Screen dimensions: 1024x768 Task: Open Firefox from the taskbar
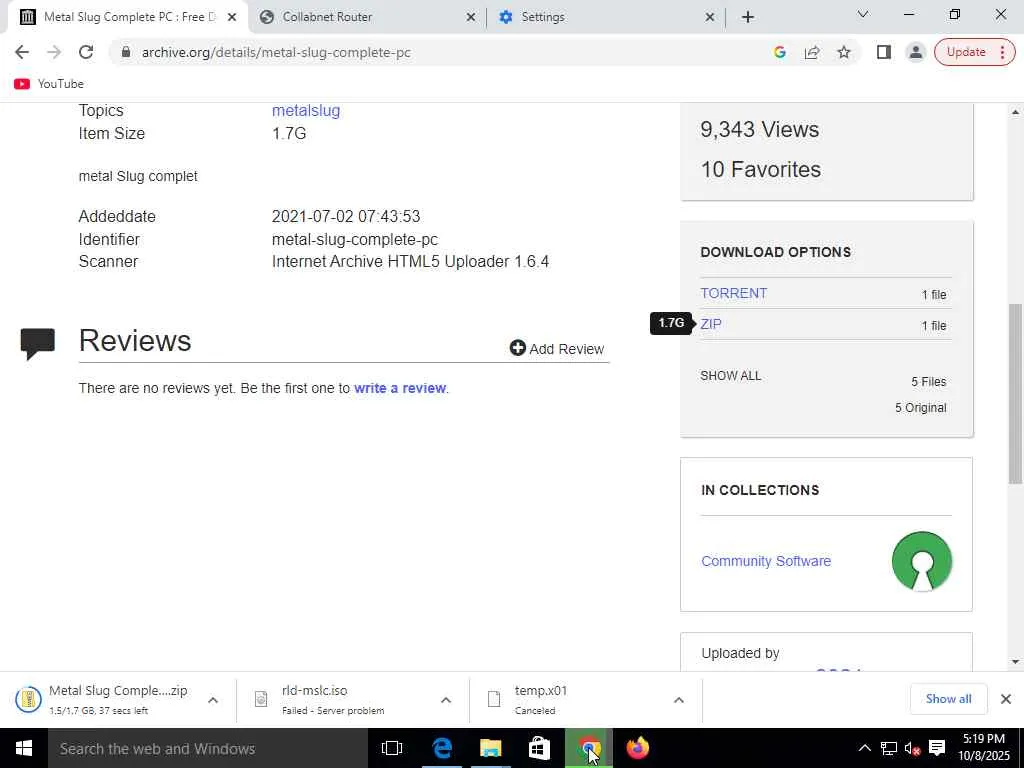tap(637, 748)
